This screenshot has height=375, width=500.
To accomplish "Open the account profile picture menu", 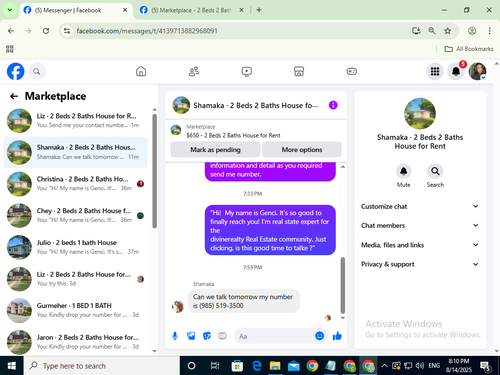I will click(477, 71).
